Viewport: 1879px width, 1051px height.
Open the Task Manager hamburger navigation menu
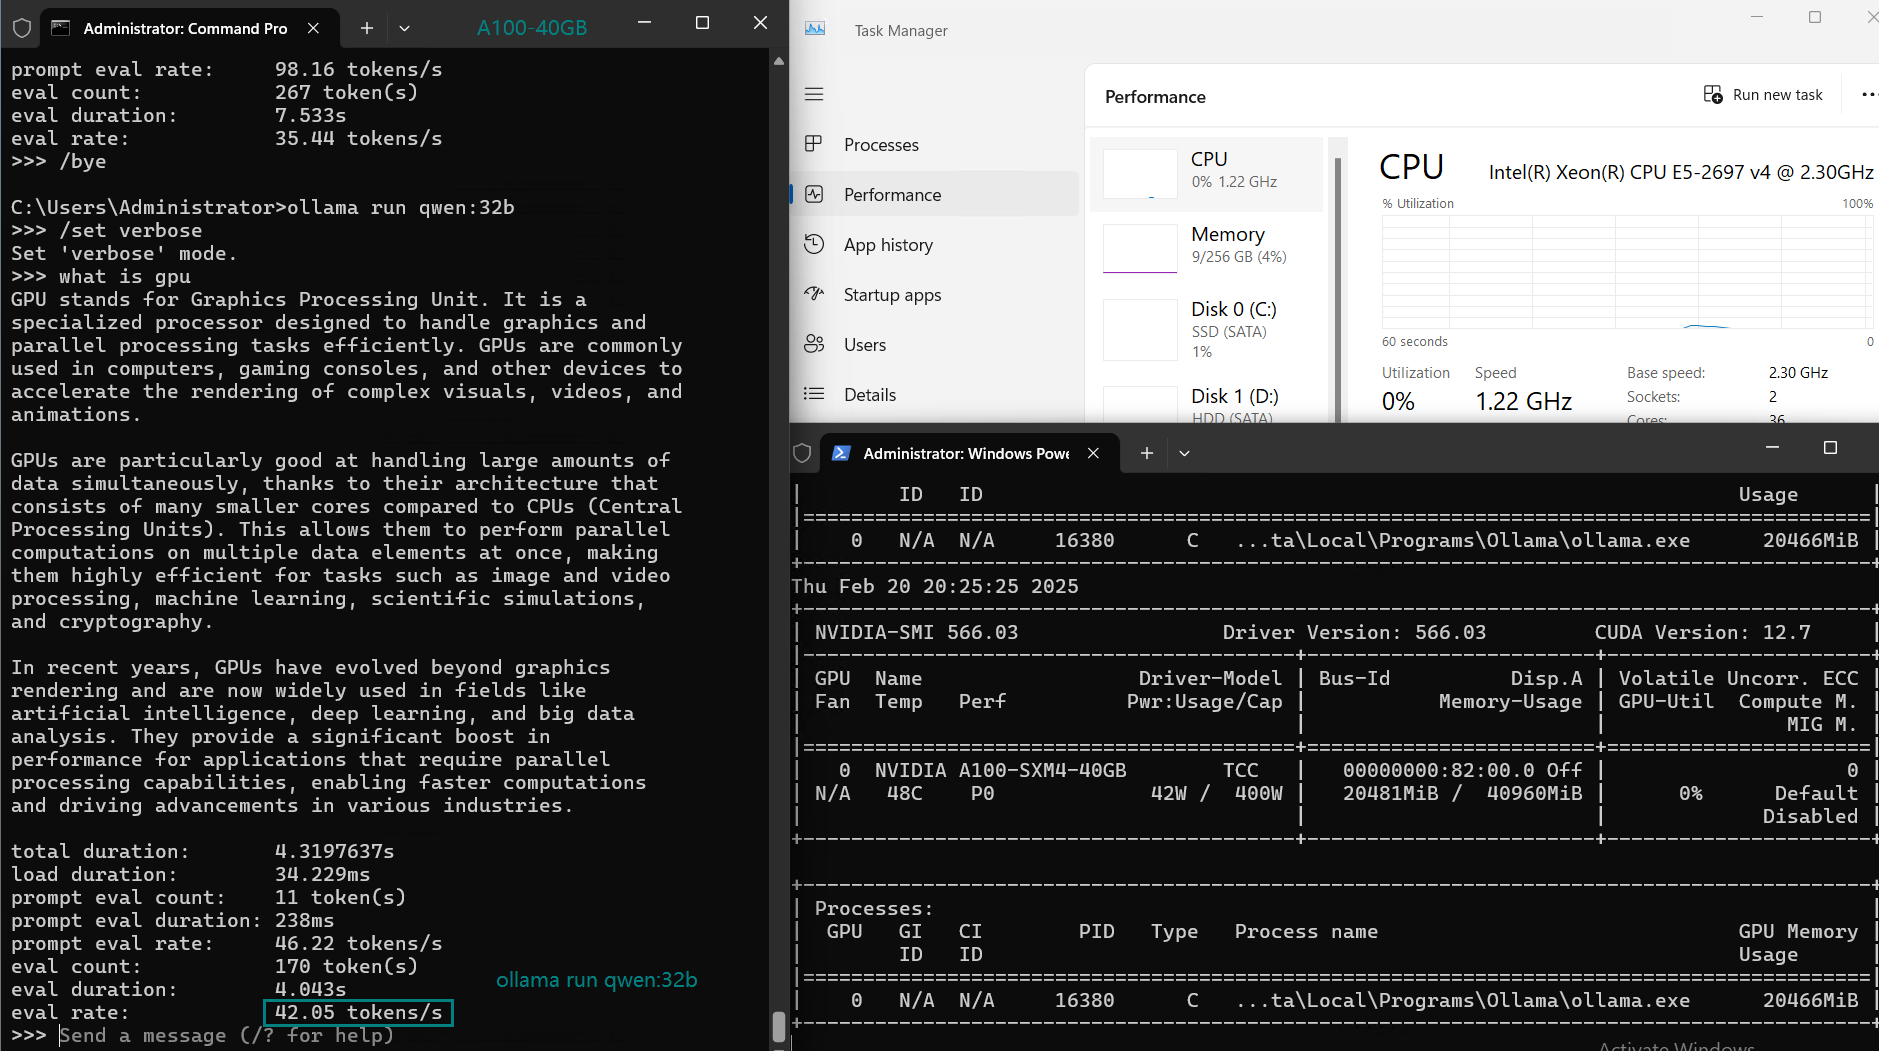click(x=814, y=94)
